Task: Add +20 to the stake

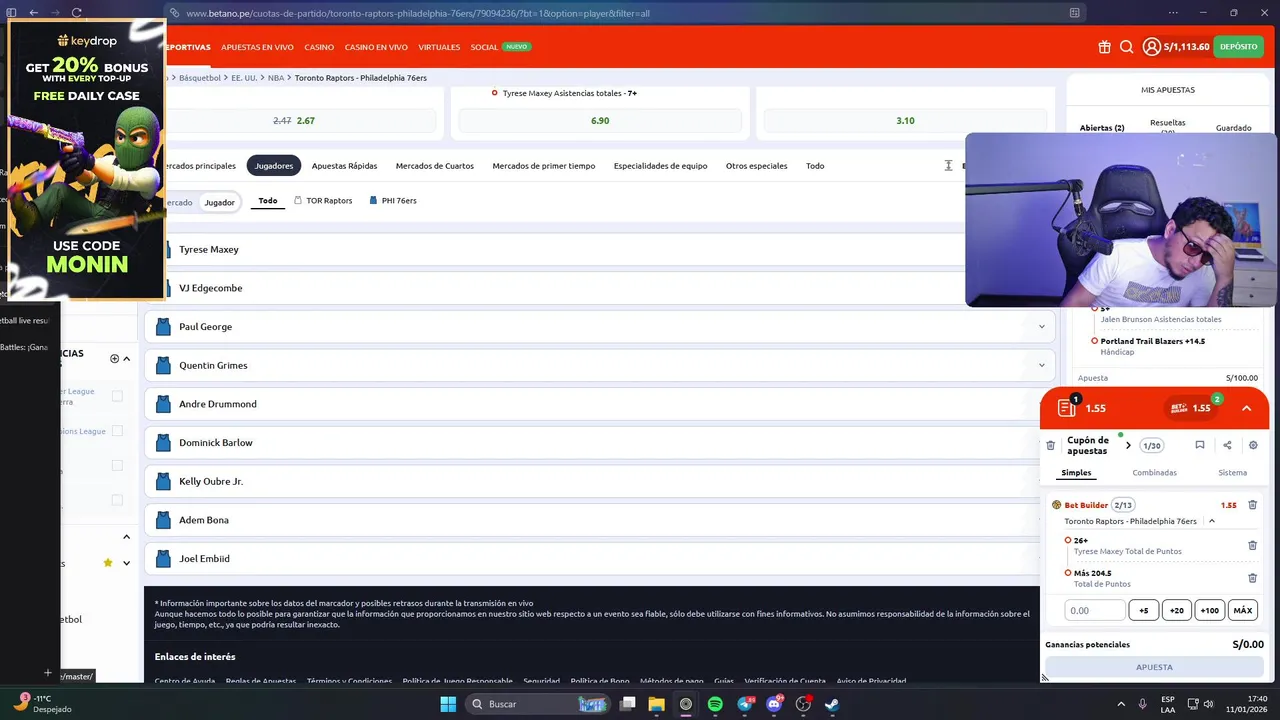Action: (1177, 610)
